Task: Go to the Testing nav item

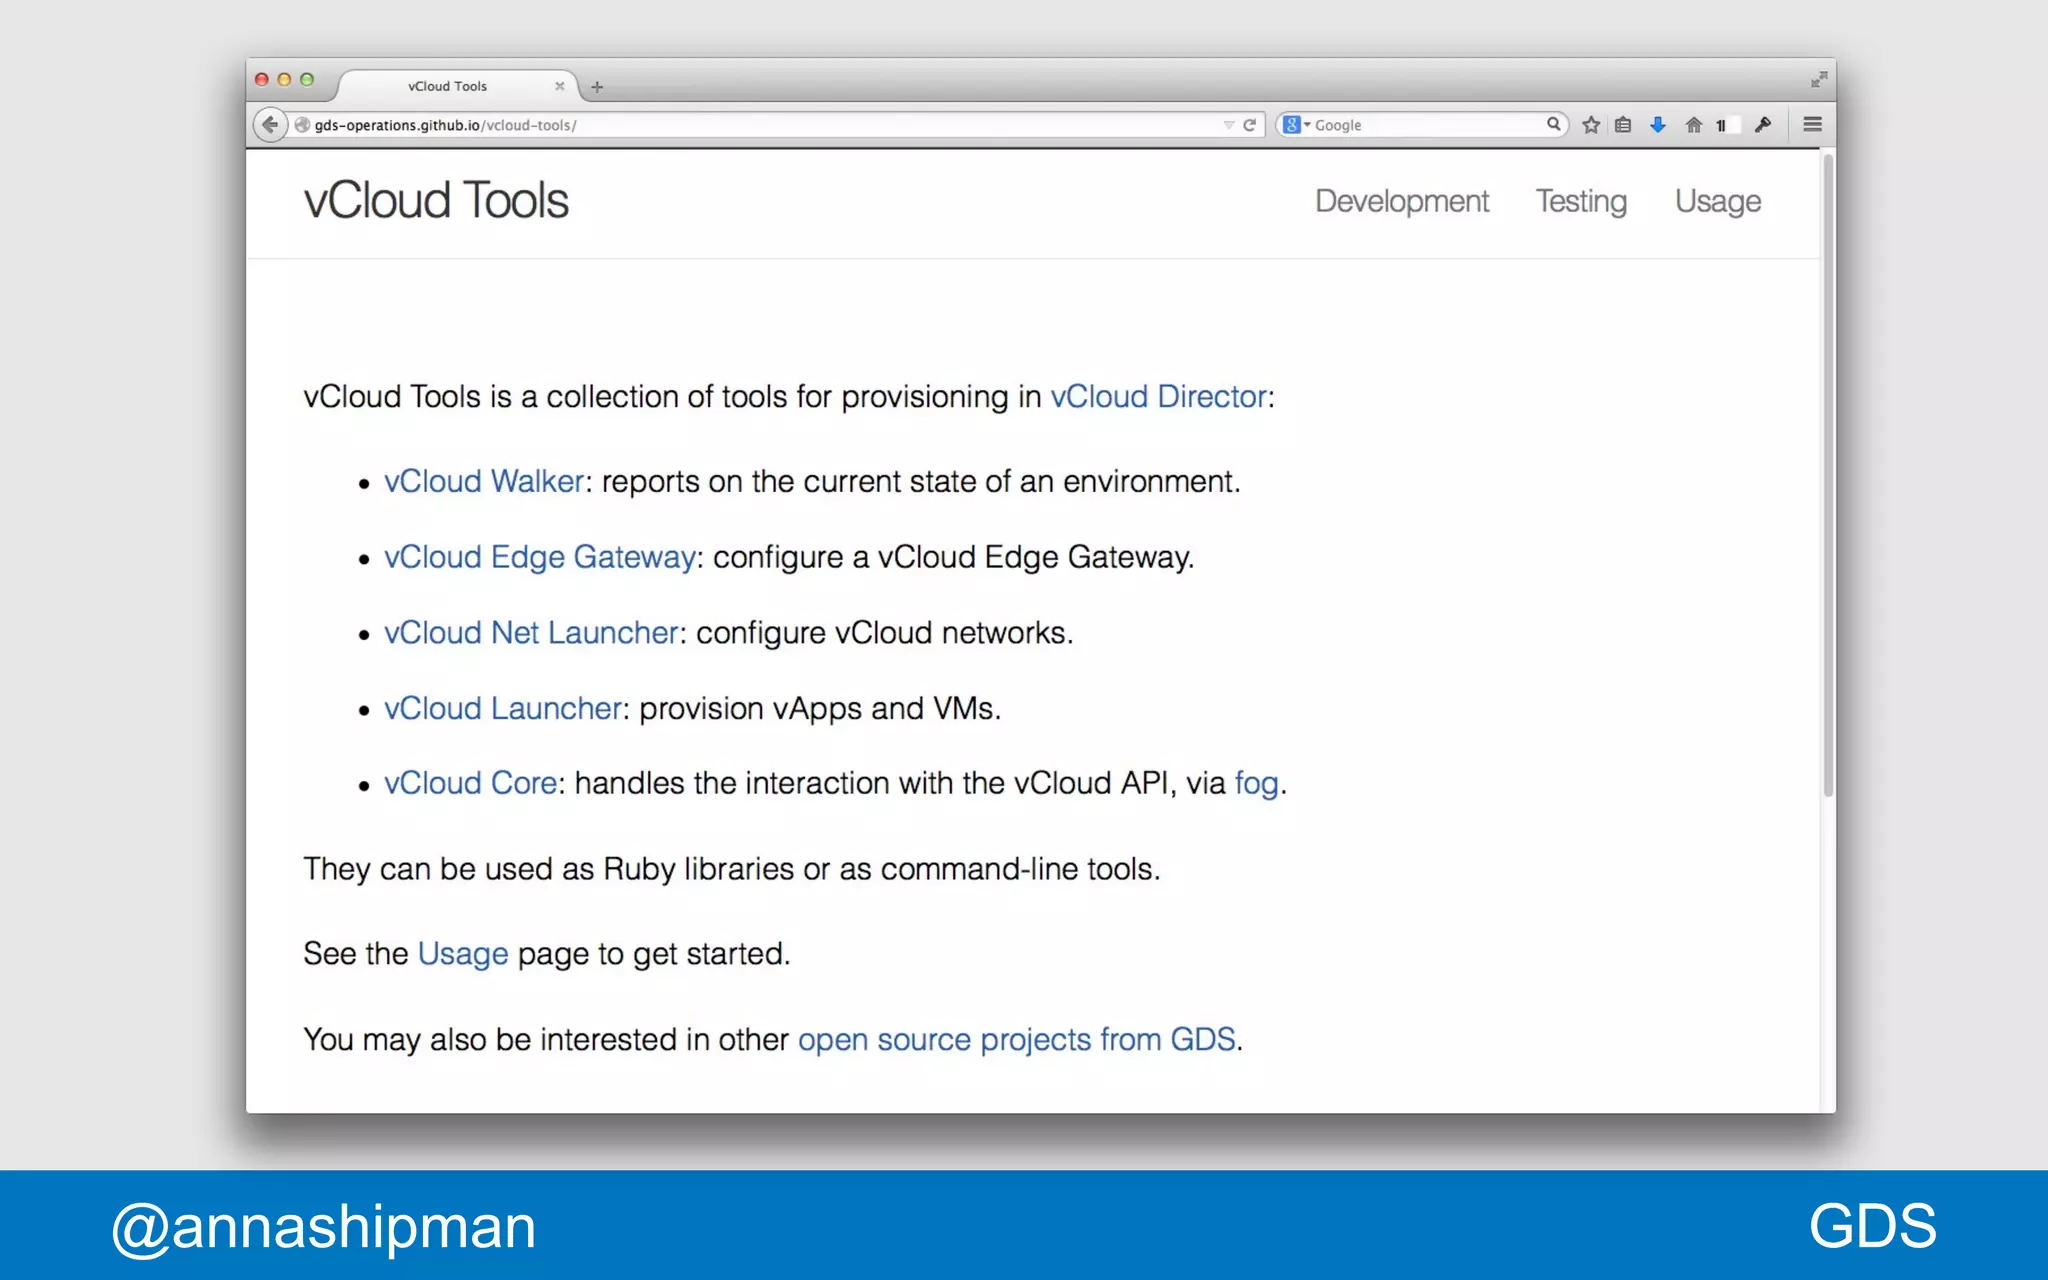Action: click(1580, 201)
